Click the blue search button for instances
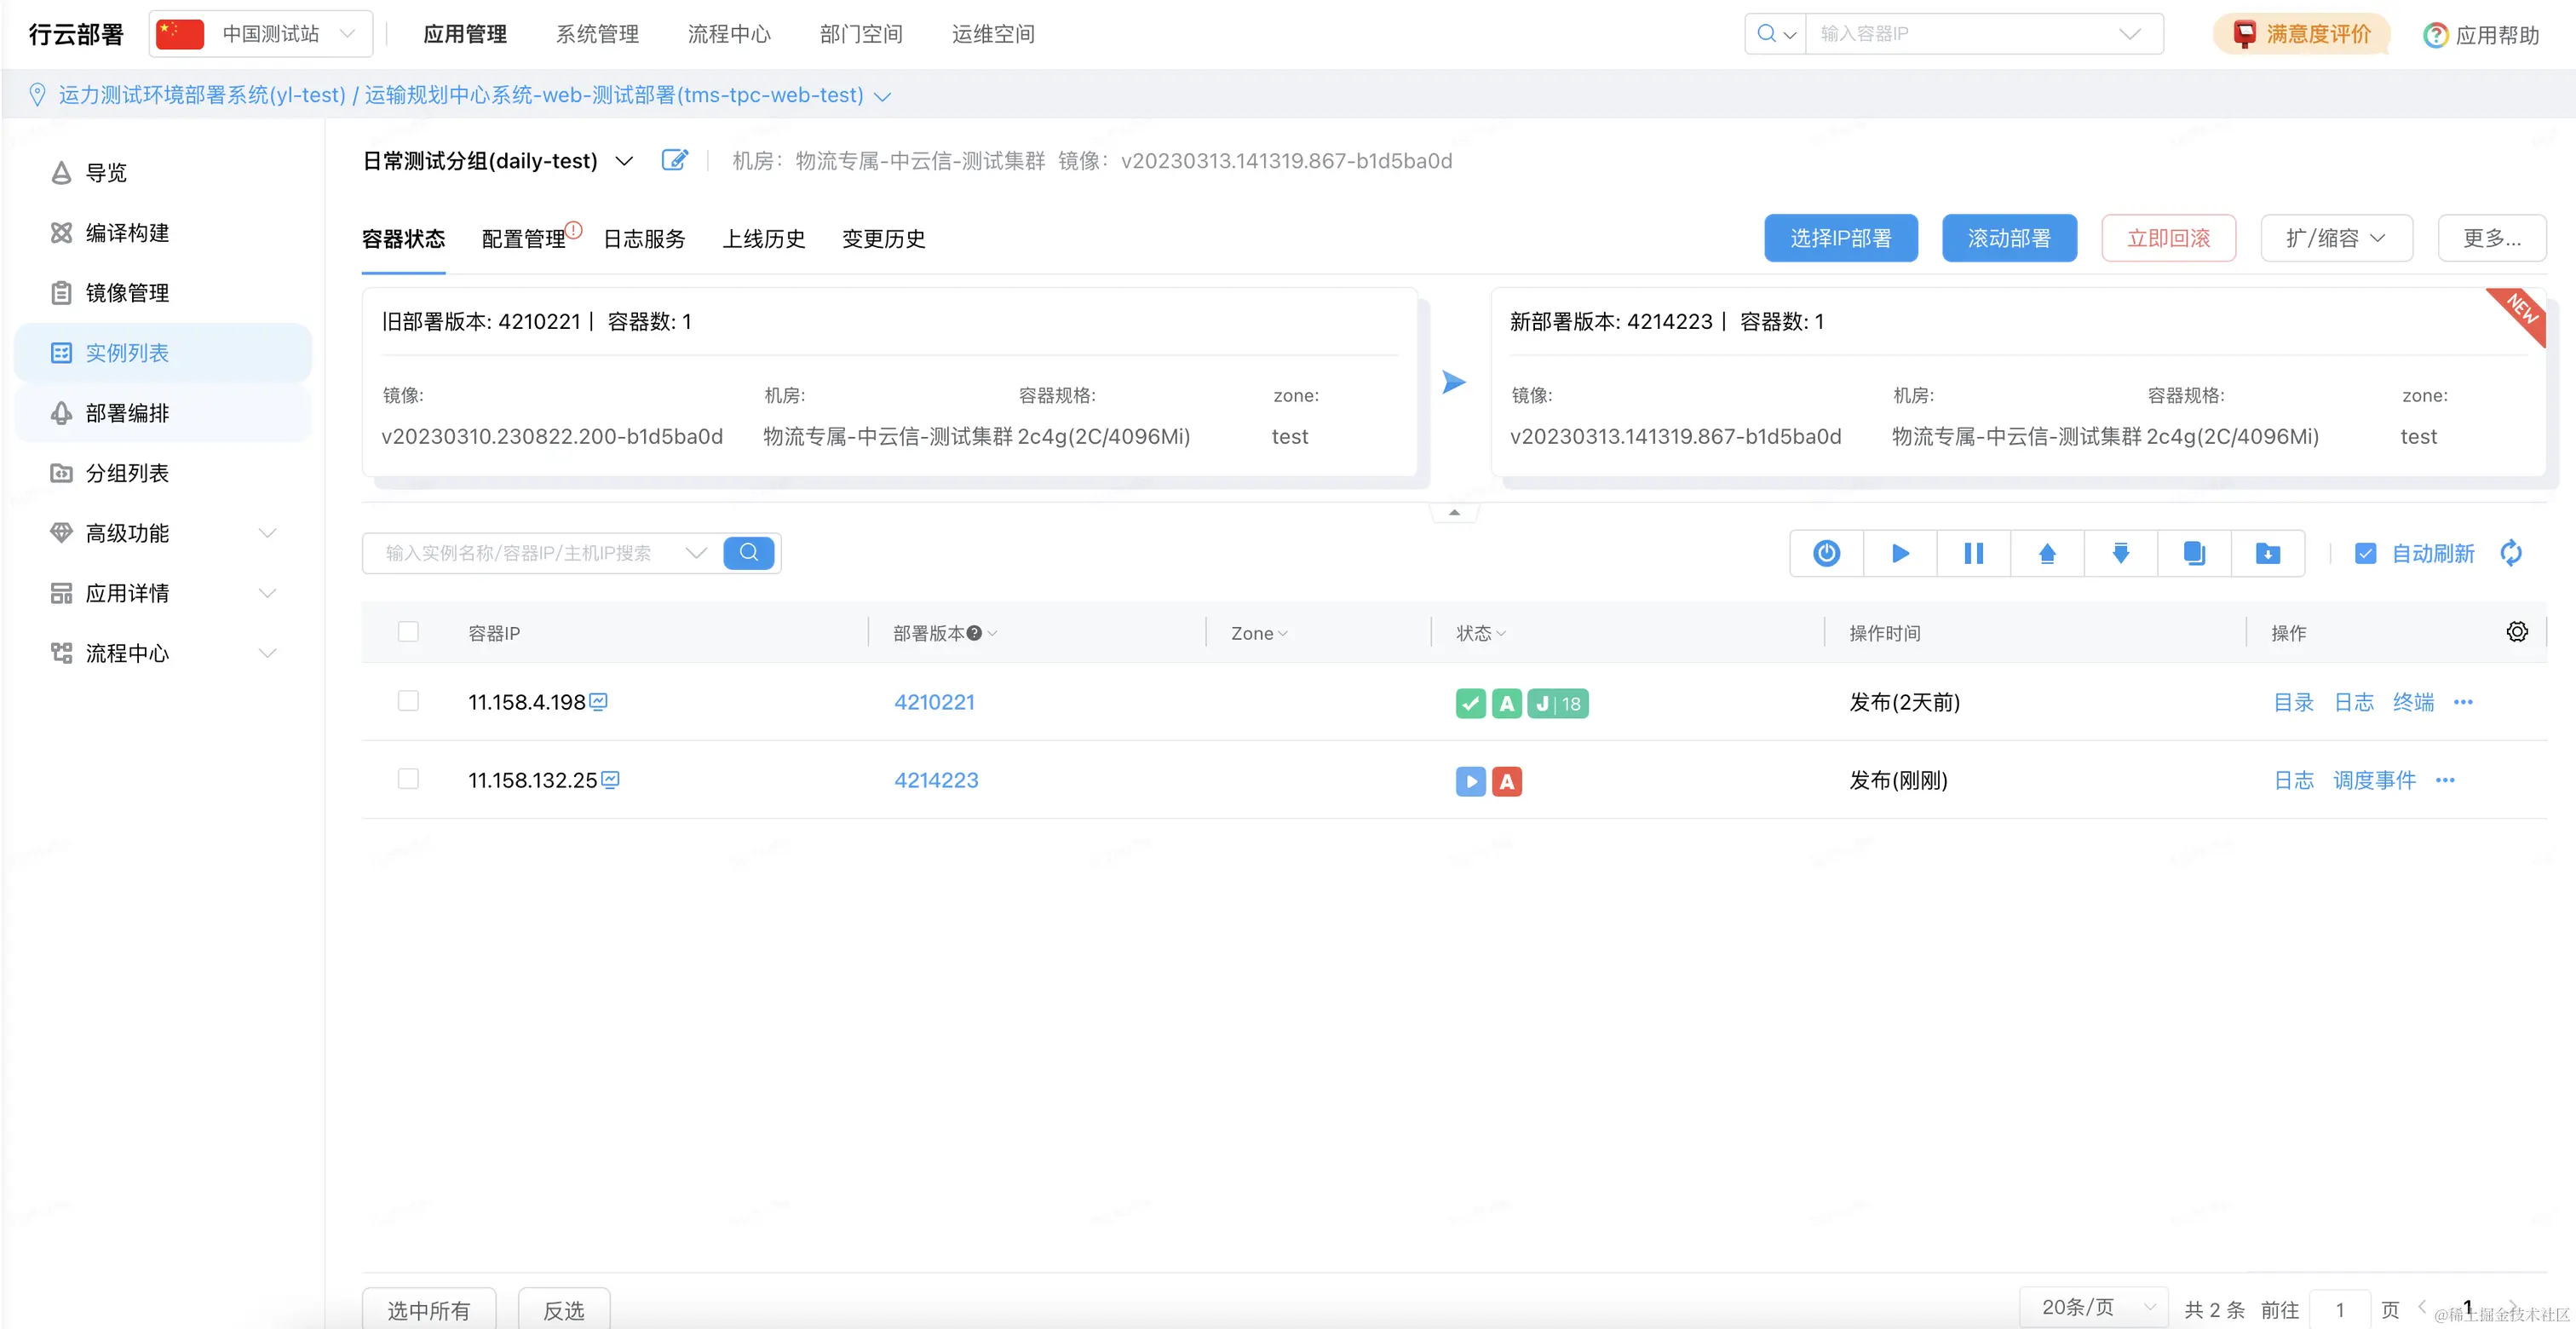Image resolution: width=2576 pixels, height=1329 pixels. 749,552
